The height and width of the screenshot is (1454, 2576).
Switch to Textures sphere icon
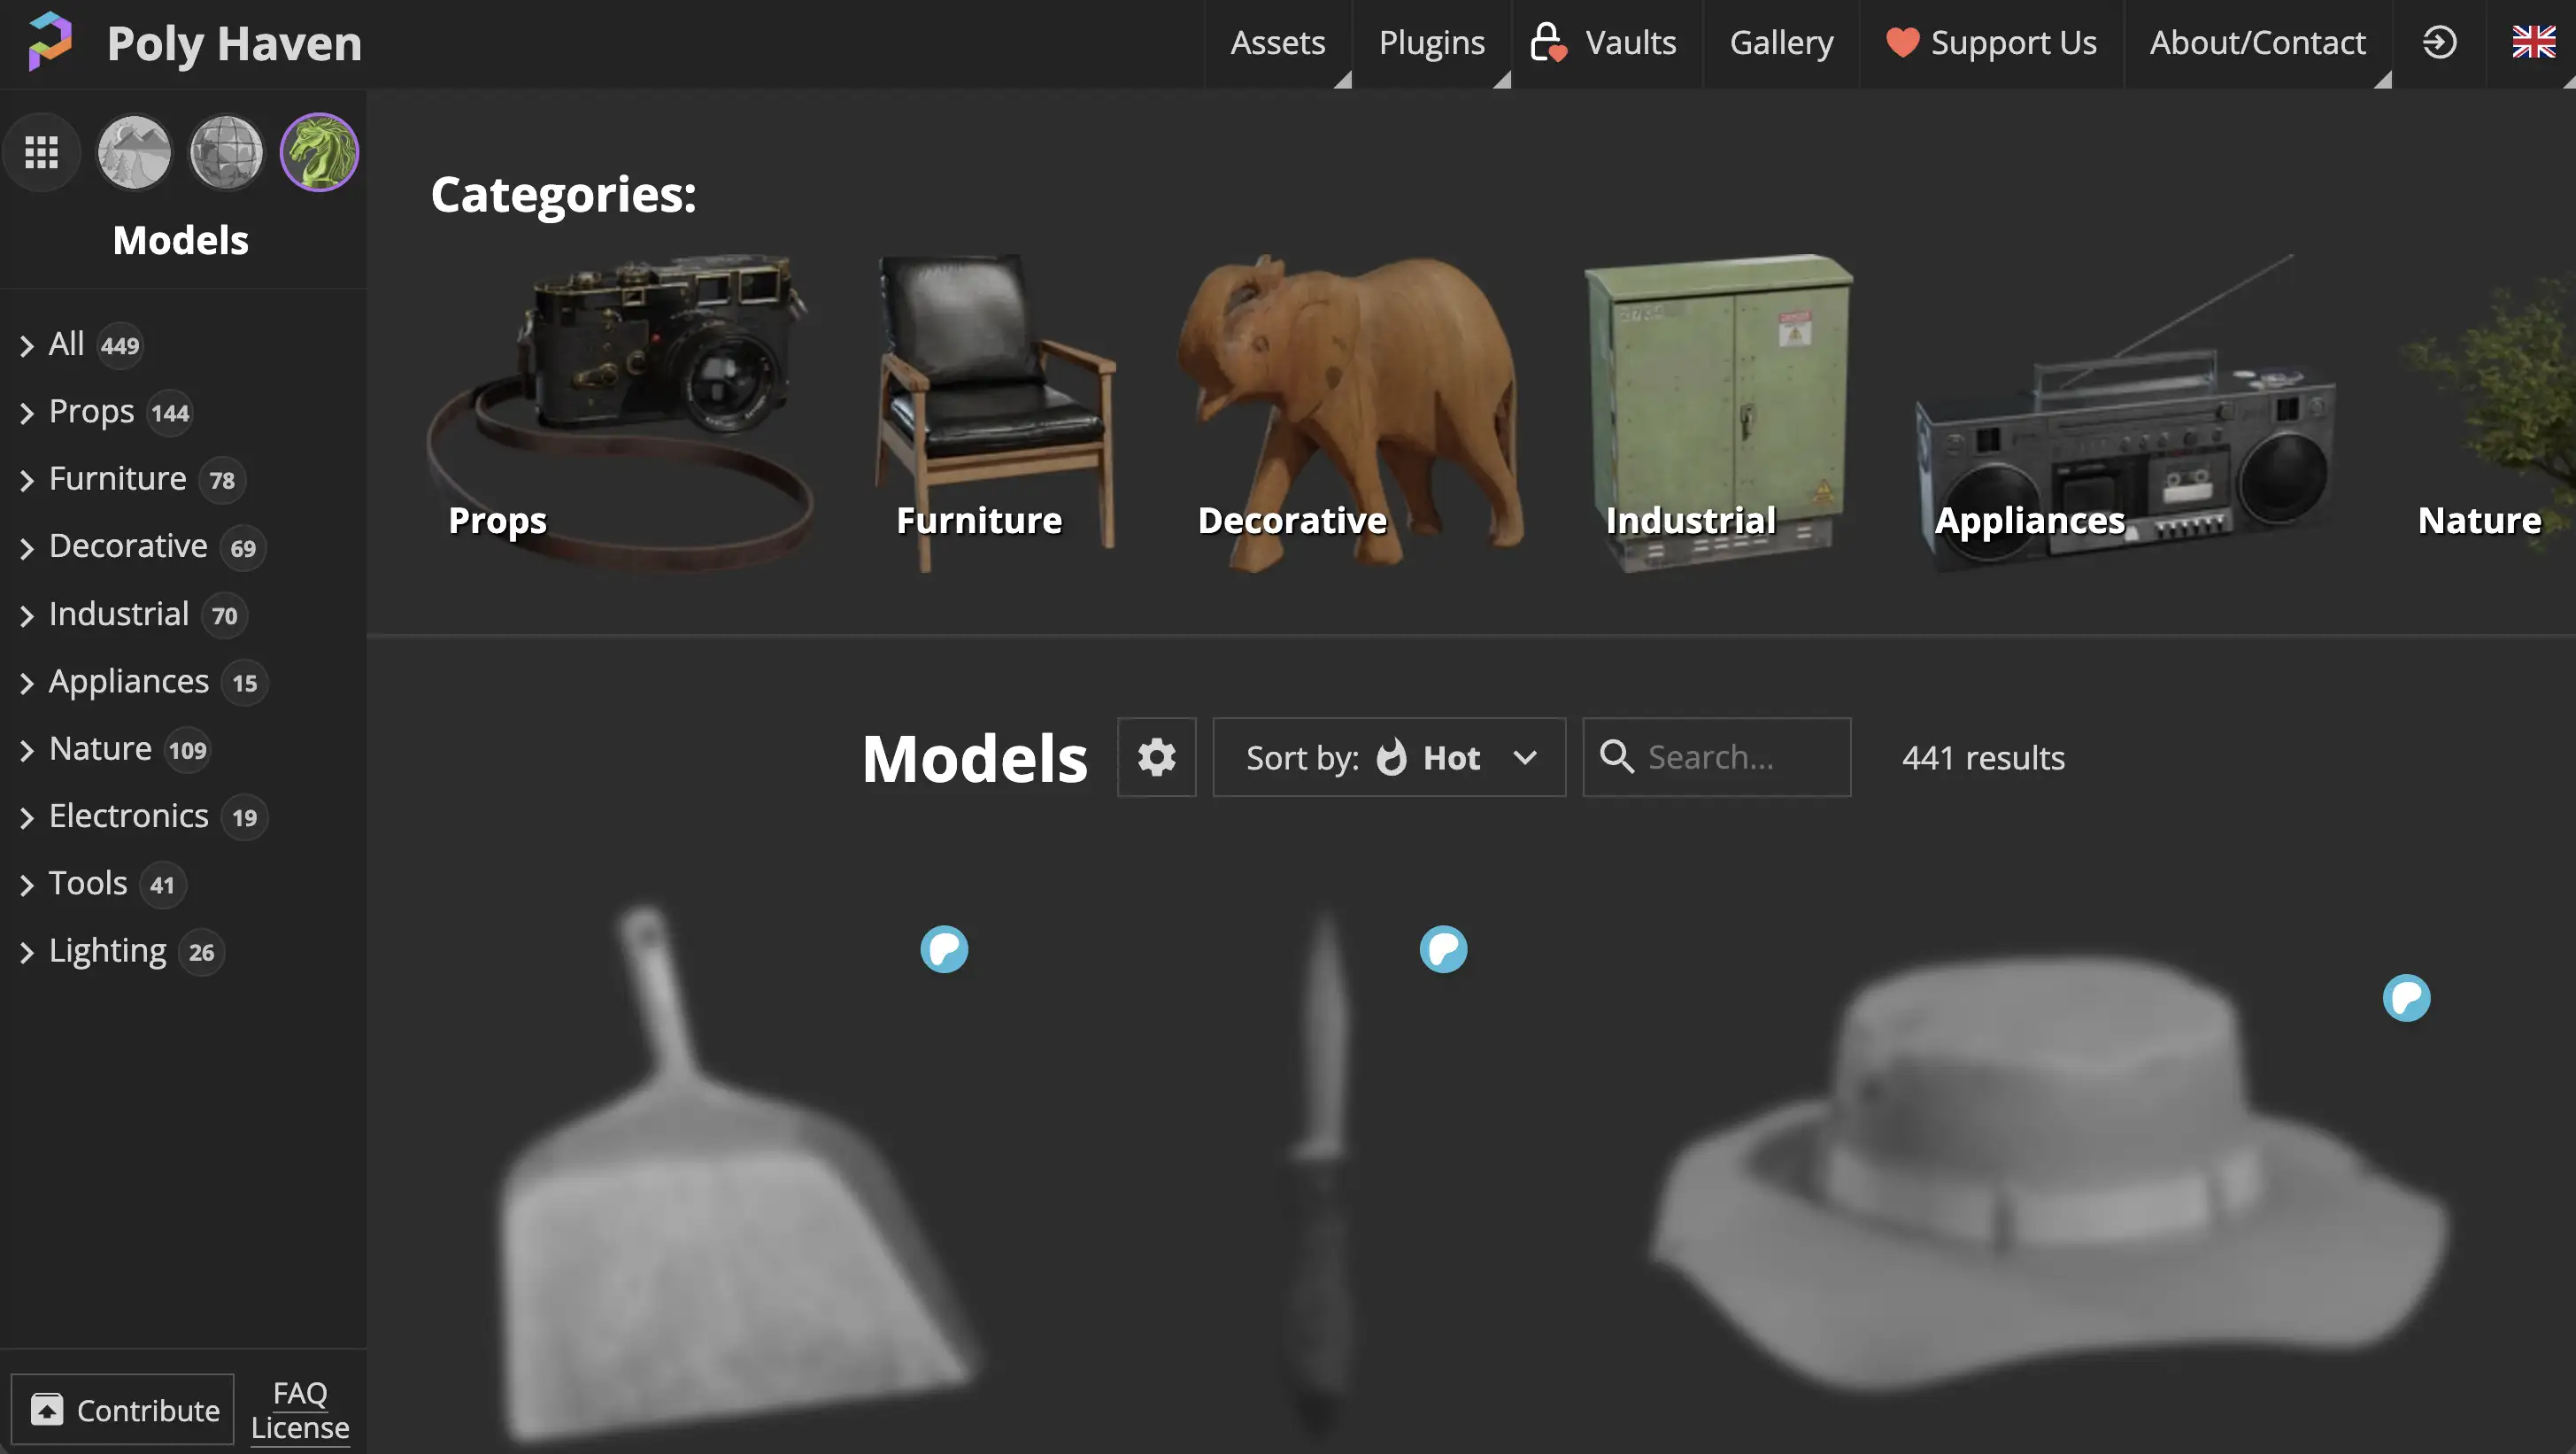click(227, 152)
